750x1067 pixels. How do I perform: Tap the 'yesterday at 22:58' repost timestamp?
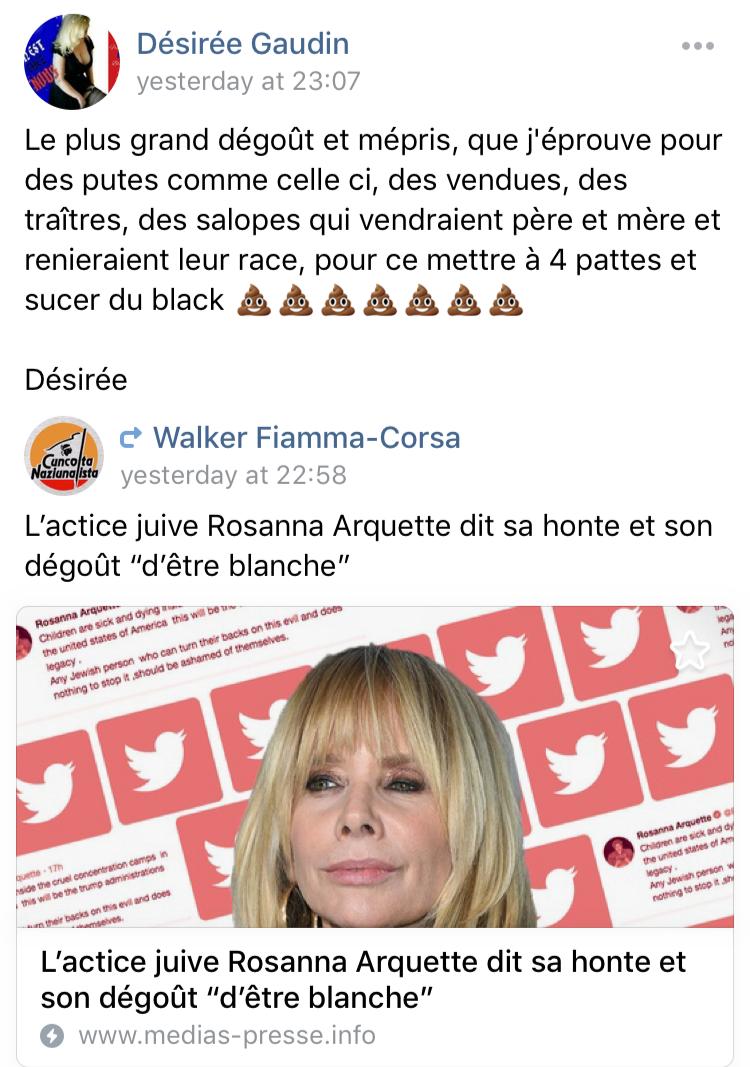233,475
